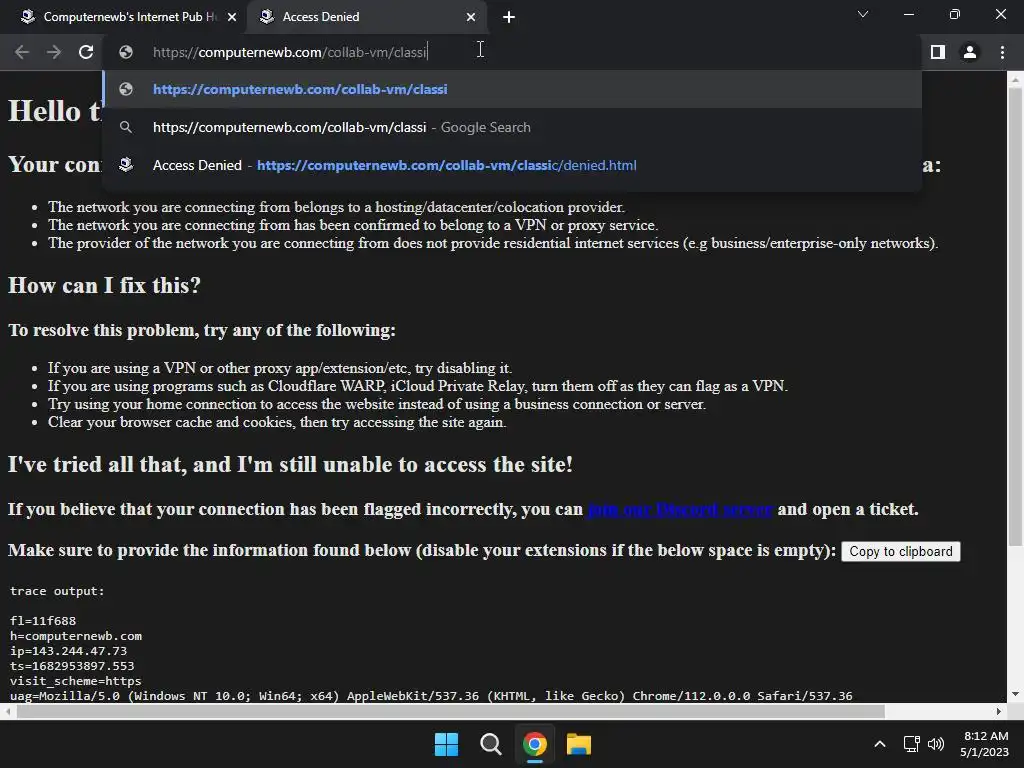Screen dimensions: 1024x768
Task: Click the vertical scrollbar up arrow
Action: (x=1015, y=81)
